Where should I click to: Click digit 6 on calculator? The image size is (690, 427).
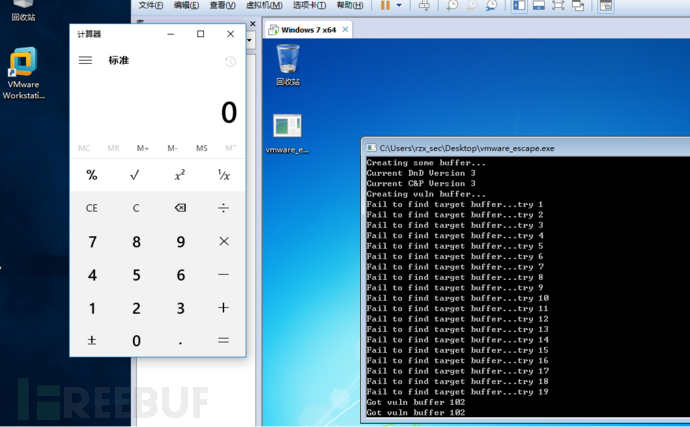(x=180, y=275)
